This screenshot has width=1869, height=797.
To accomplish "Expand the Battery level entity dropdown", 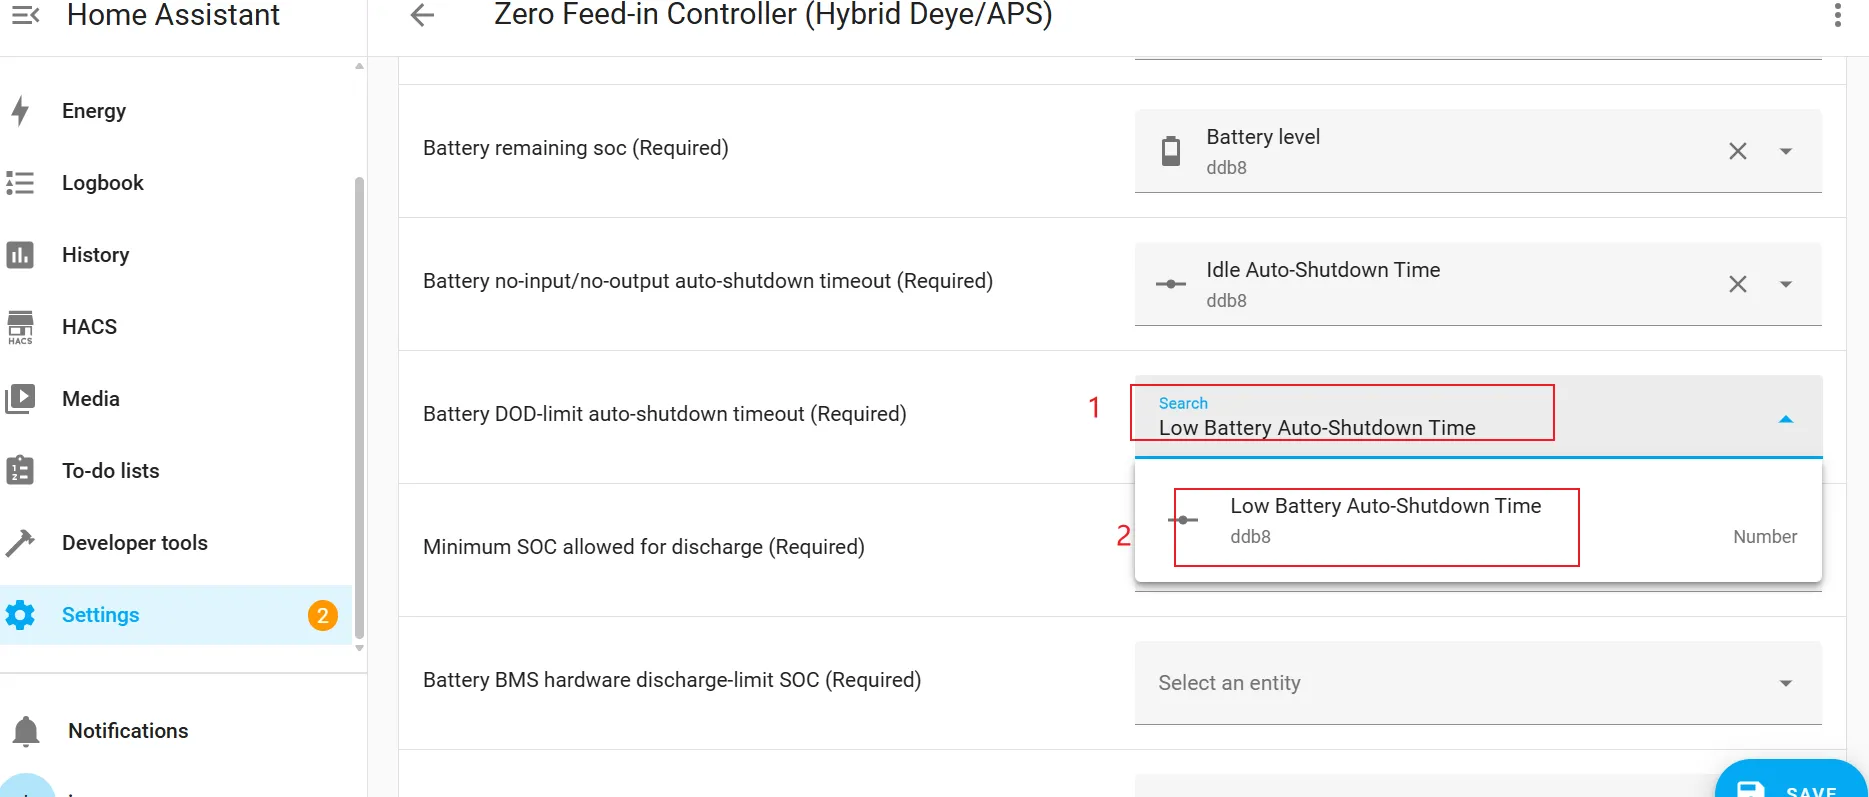I will (x=1786, y=151).
